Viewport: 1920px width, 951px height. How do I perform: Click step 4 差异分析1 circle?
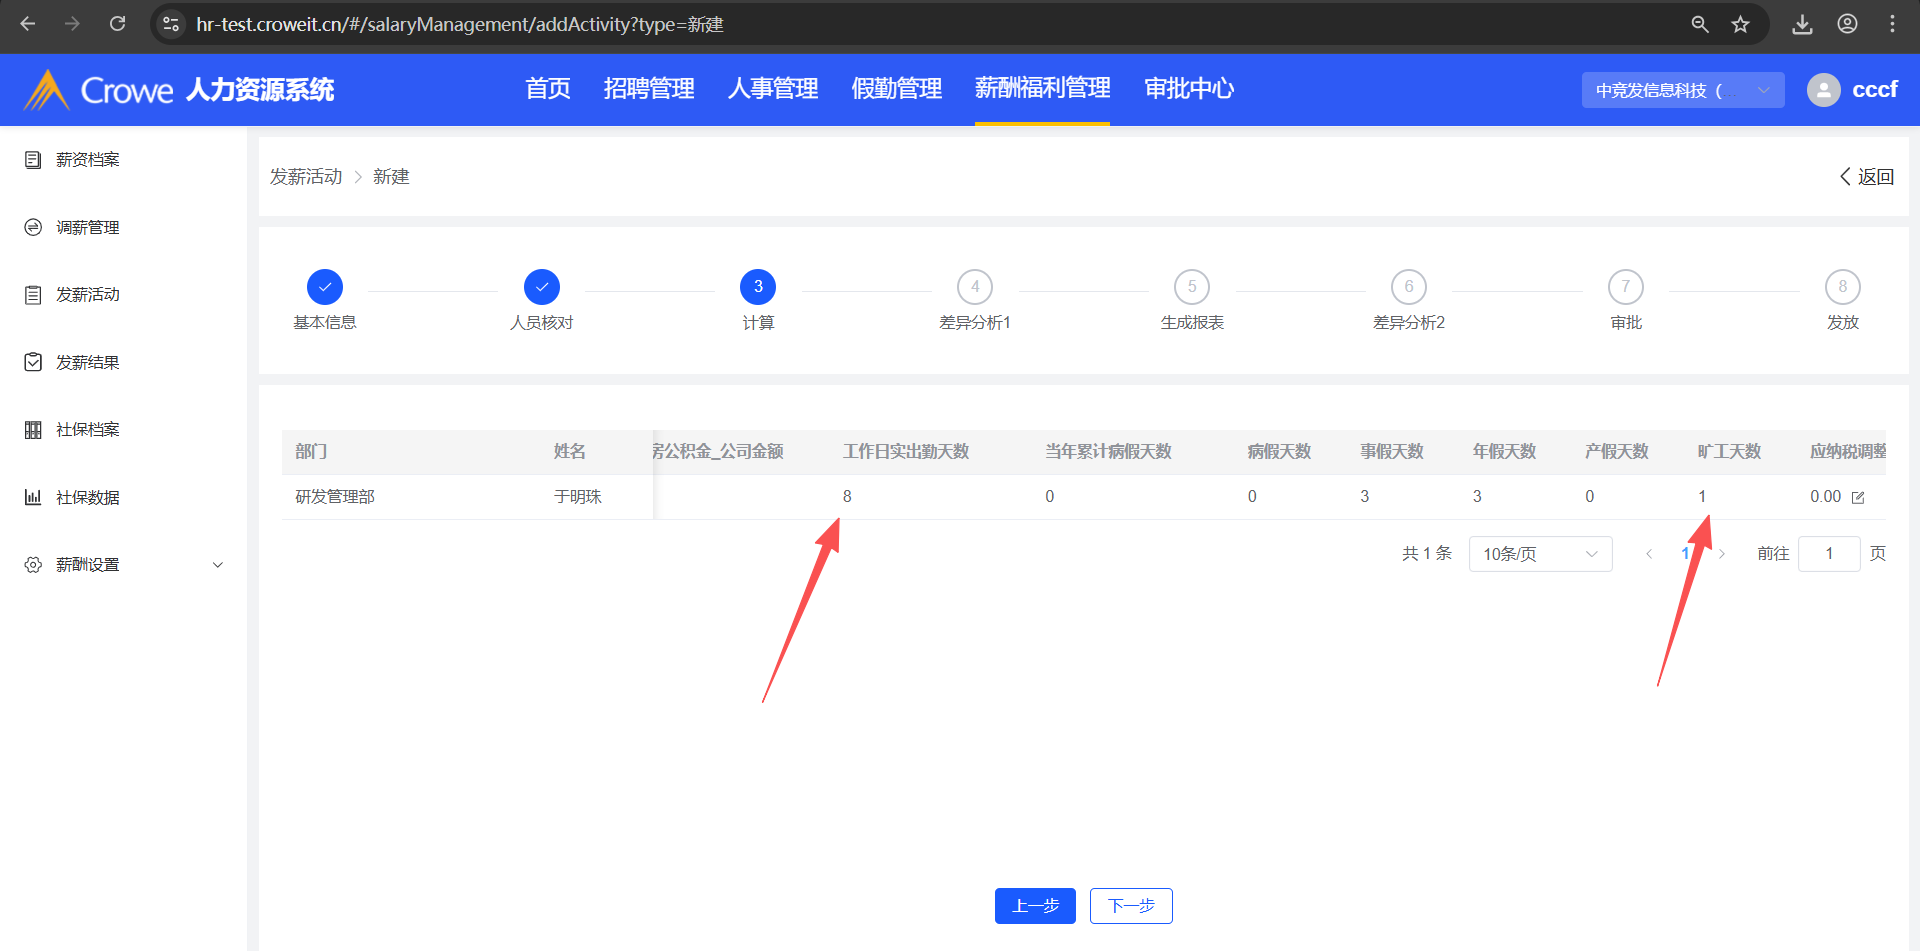click(x=975, y=287)
